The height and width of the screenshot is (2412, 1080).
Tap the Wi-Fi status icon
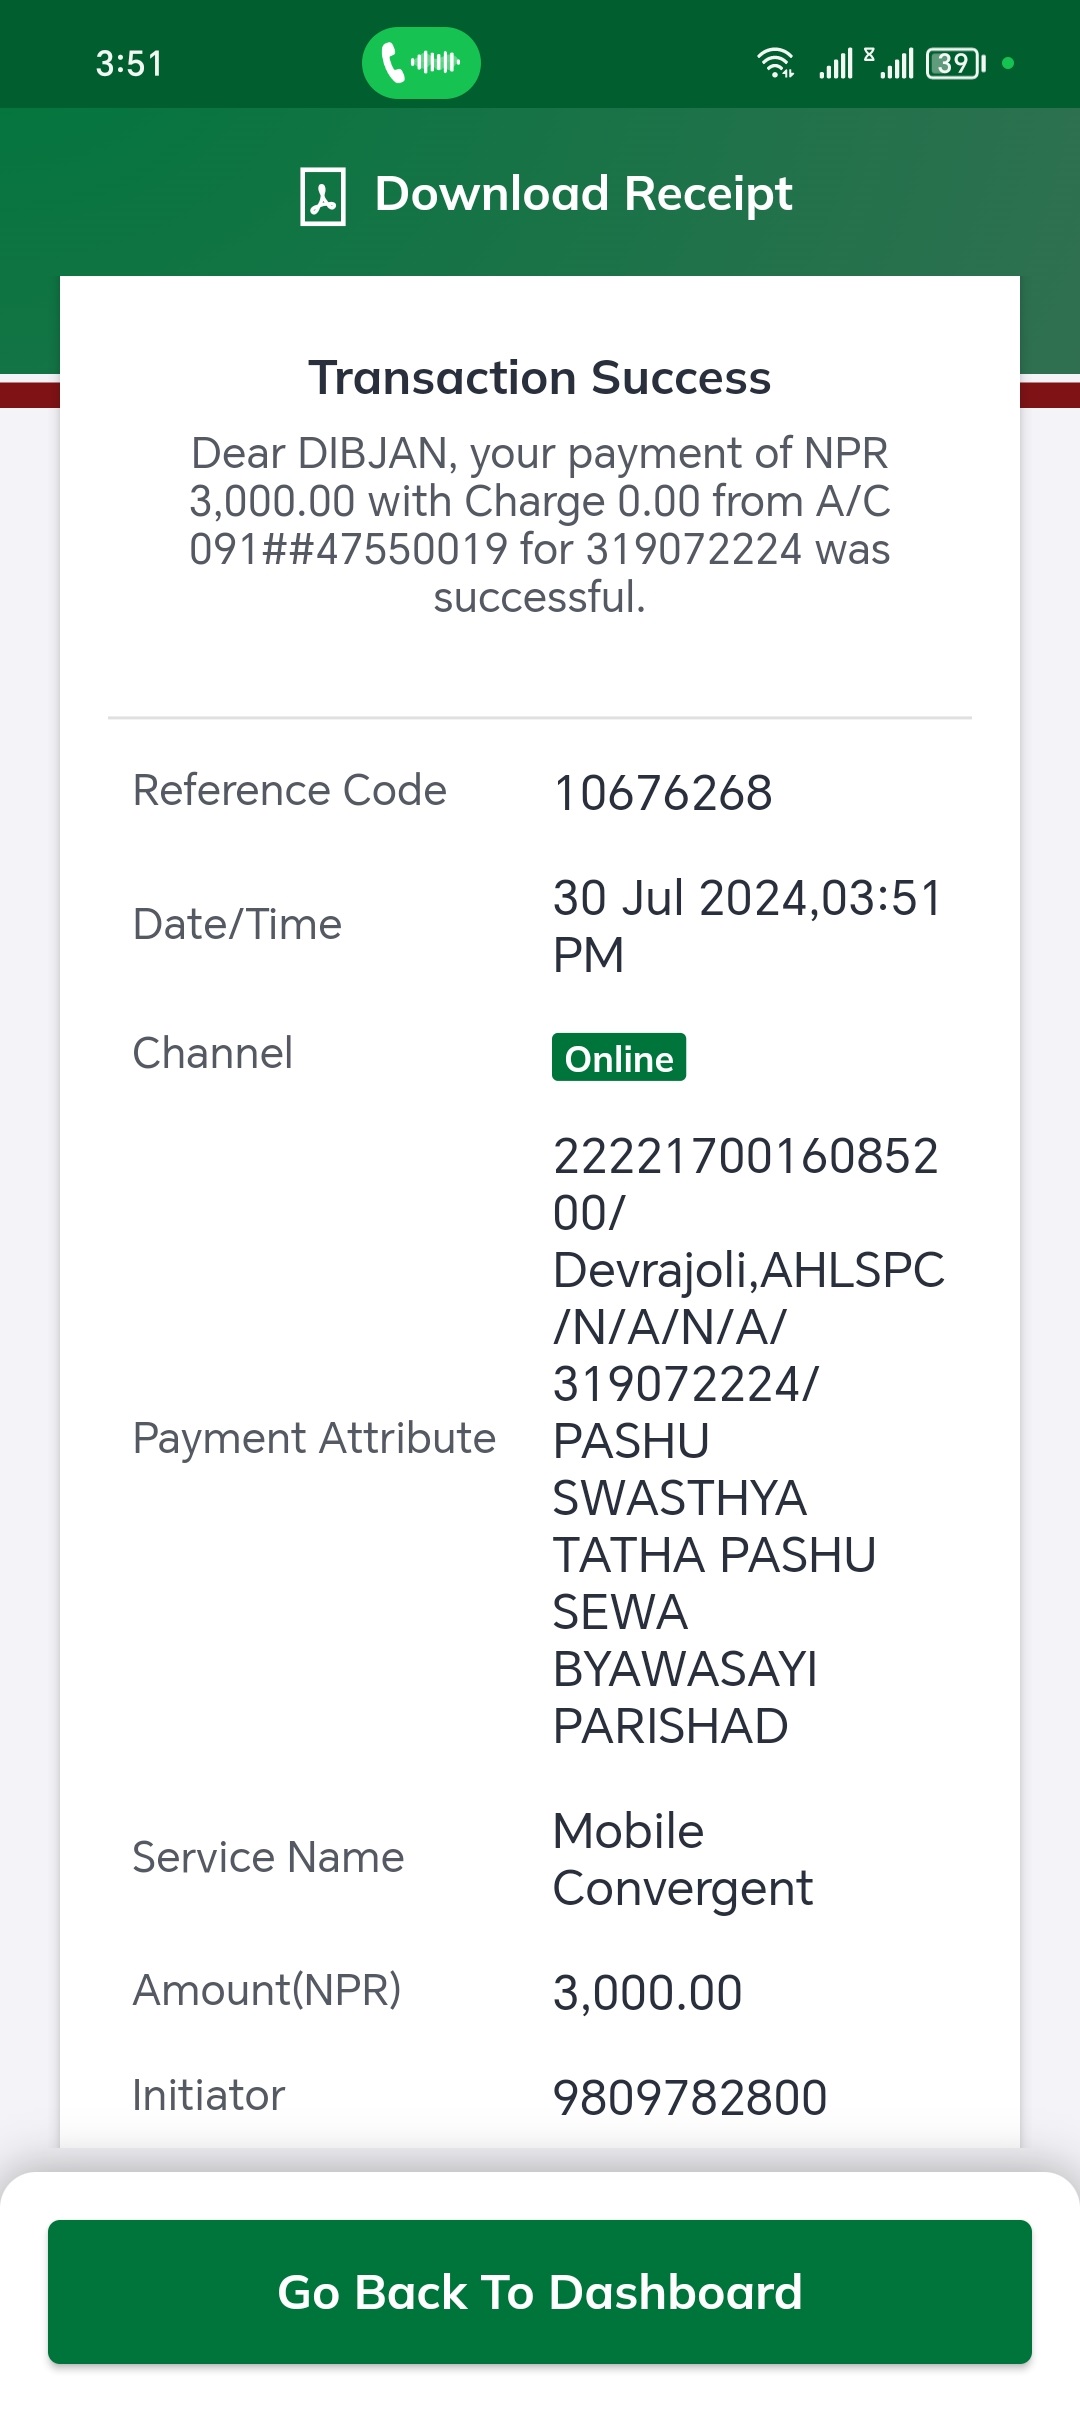pyautogui.click(x=775, y=63)
